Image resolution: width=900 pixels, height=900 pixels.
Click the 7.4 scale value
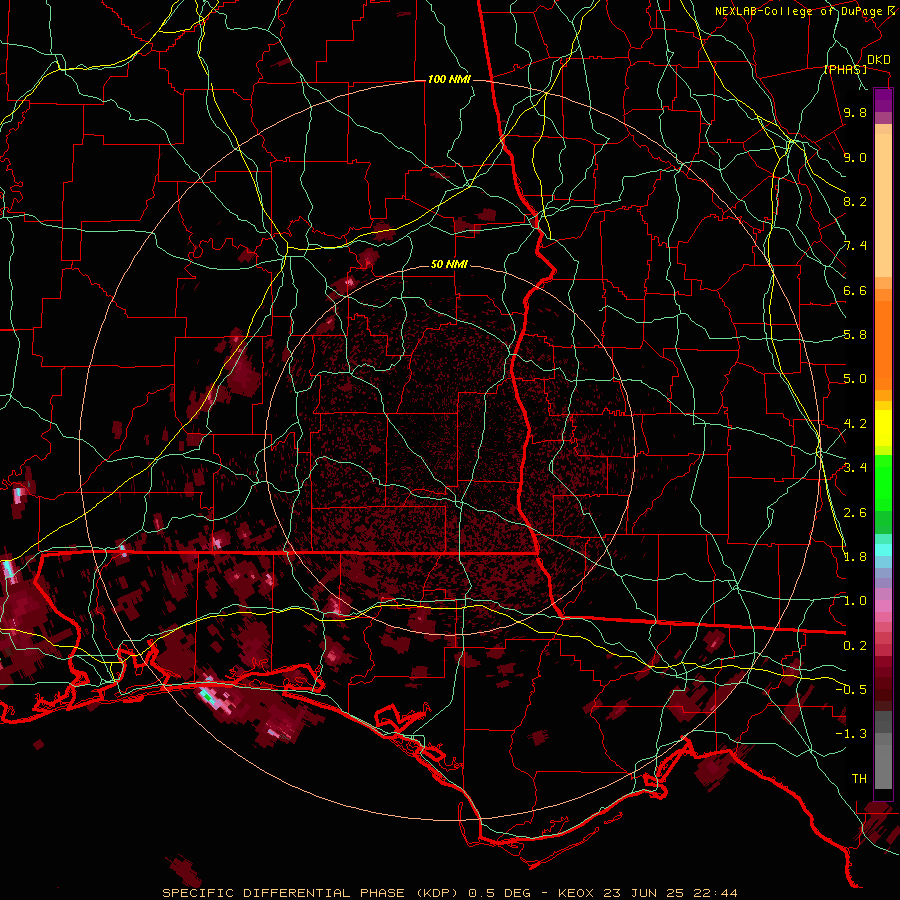coord(855,246)
